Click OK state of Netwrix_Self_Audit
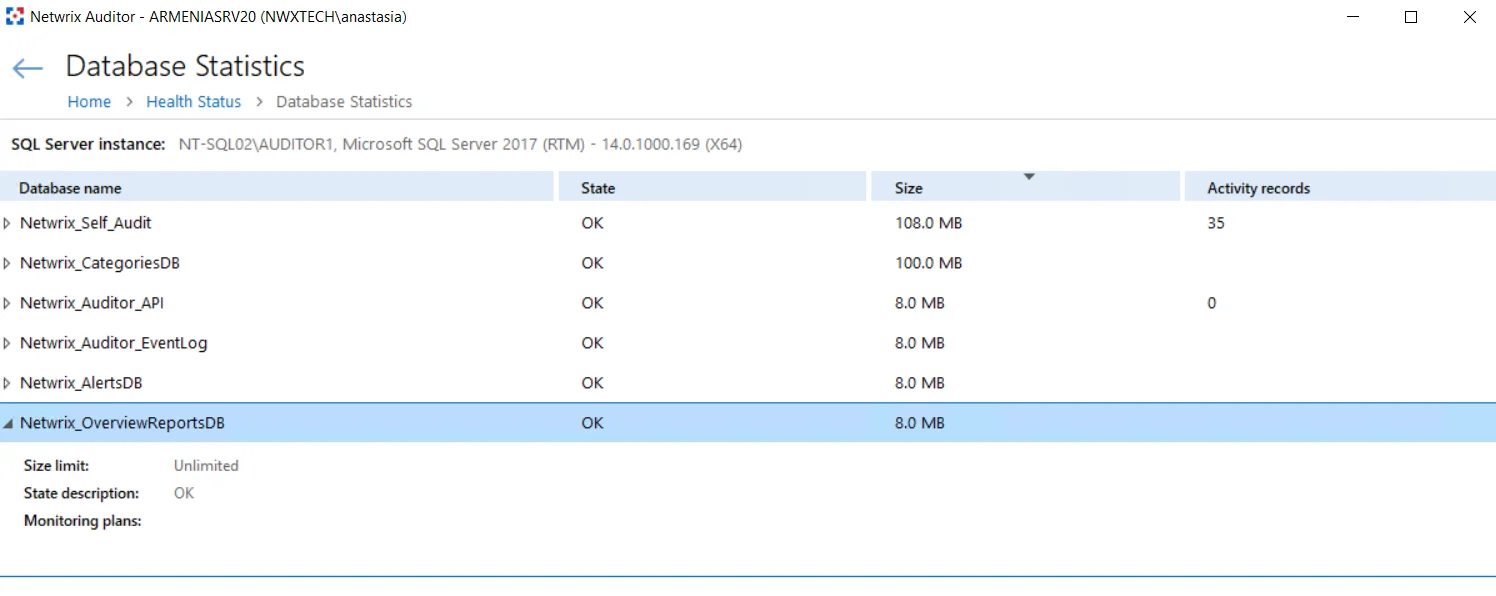The height and width of the screenshot is (596, 1496). (x=593, y=223)
